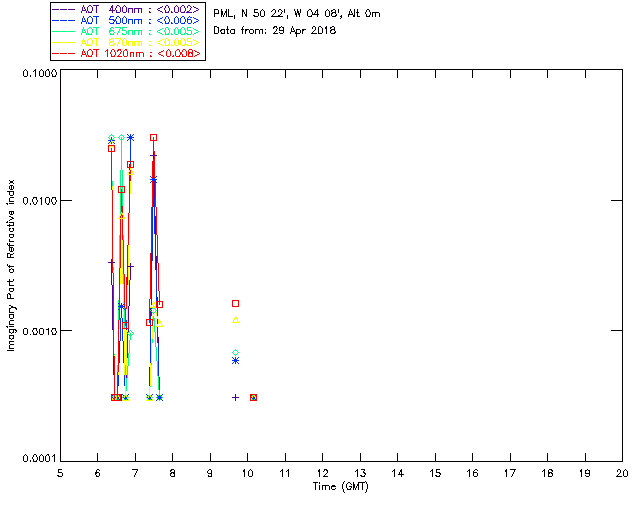This screenshot has width=640, height=512.
Task: Click the x-axis tick label 6
Action: coord(98,473)
